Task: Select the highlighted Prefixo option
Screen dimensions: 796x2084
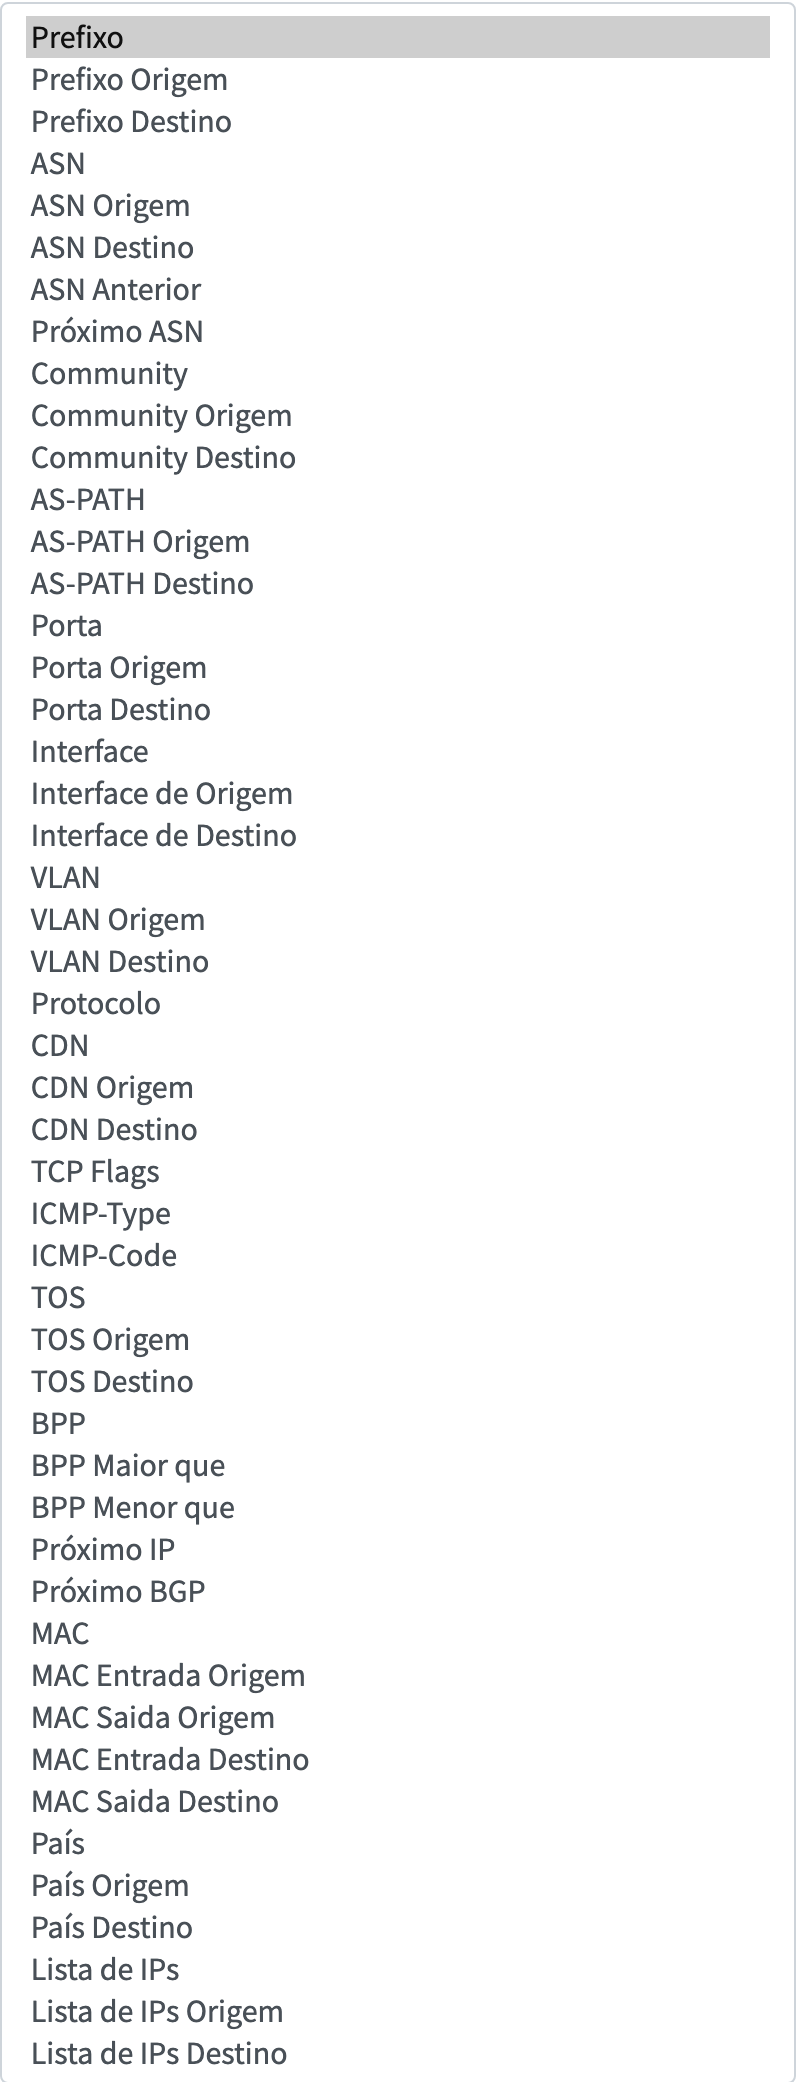Action: [x=398, y=37]
